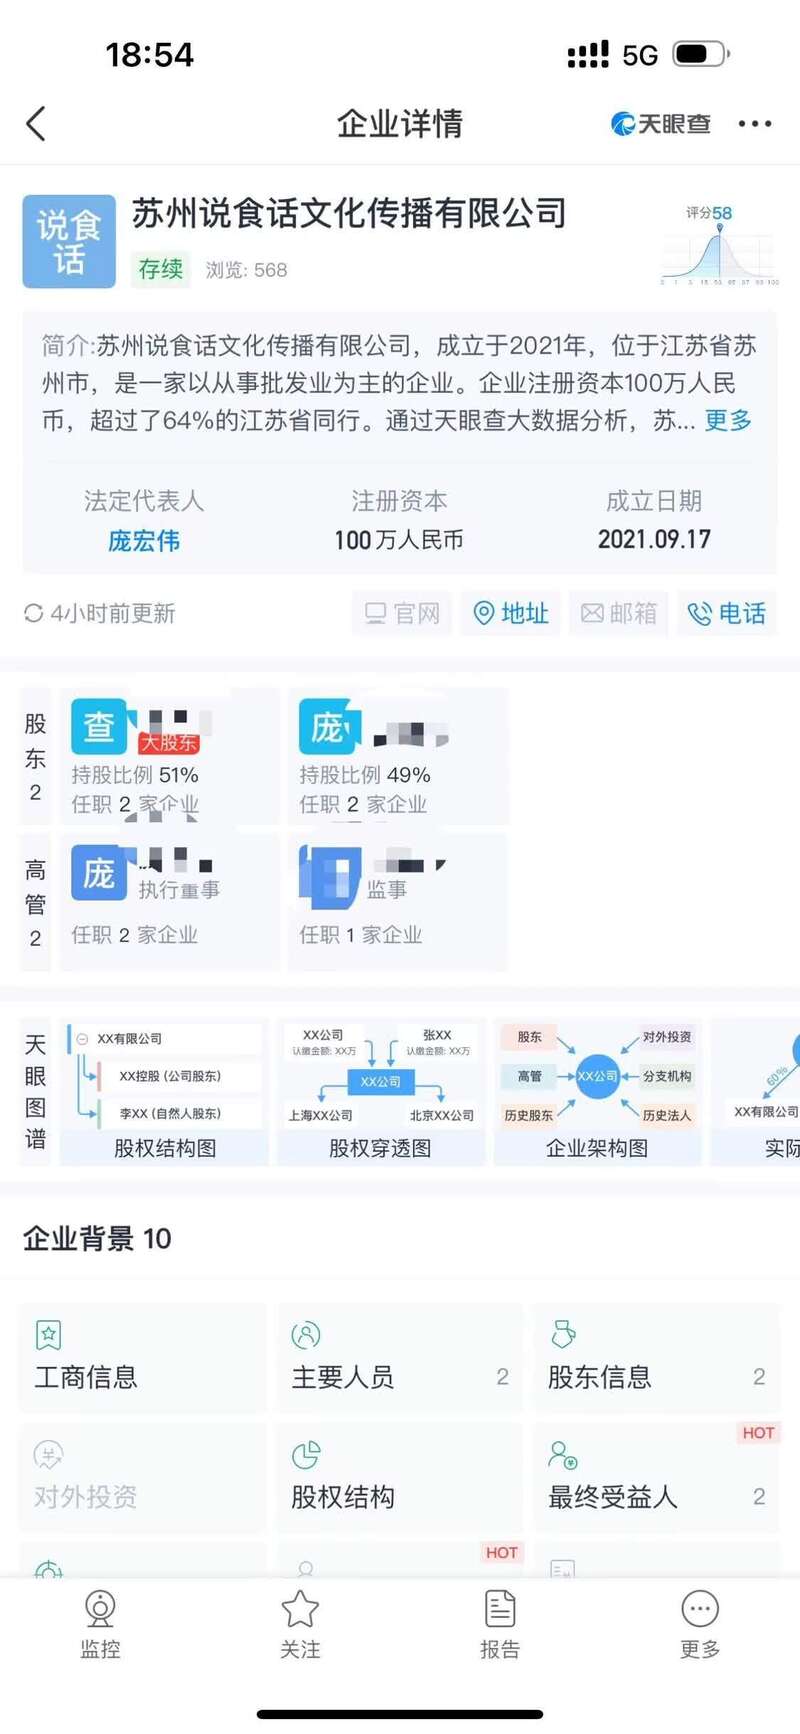This screenshot has width=800, height=1734.
Task: Go back using the top-left arrow
Action: [x=36, y=124]
